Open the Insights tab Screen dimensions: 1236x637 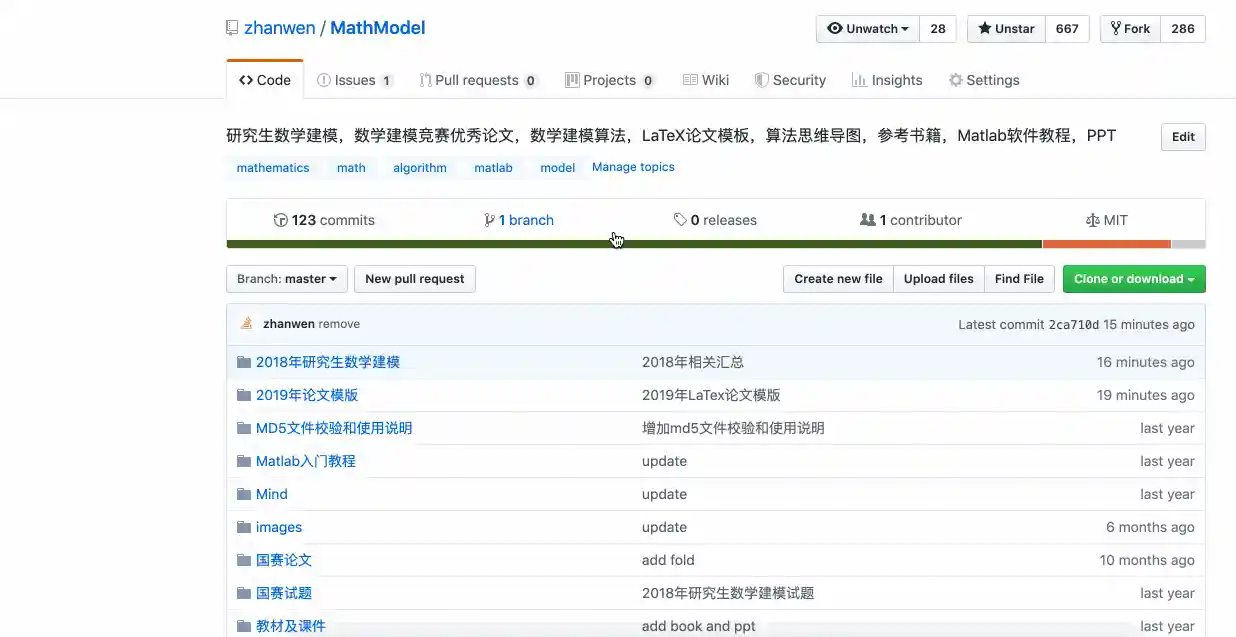click(886, 80)
